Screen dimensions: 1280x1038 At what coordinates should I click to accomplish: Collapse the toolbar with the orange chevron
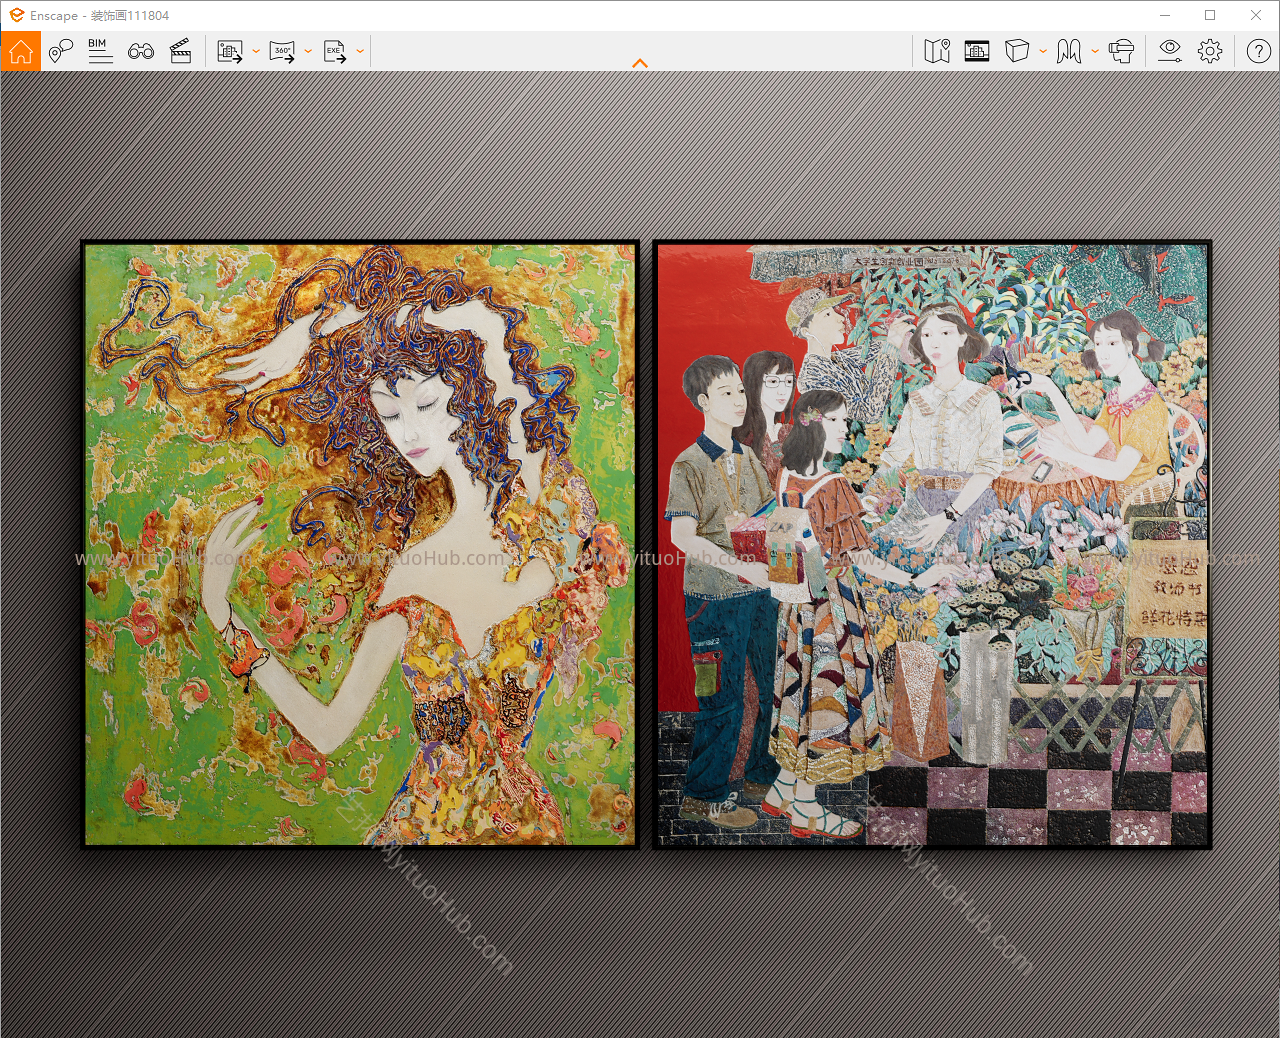[x=640, y=63]
